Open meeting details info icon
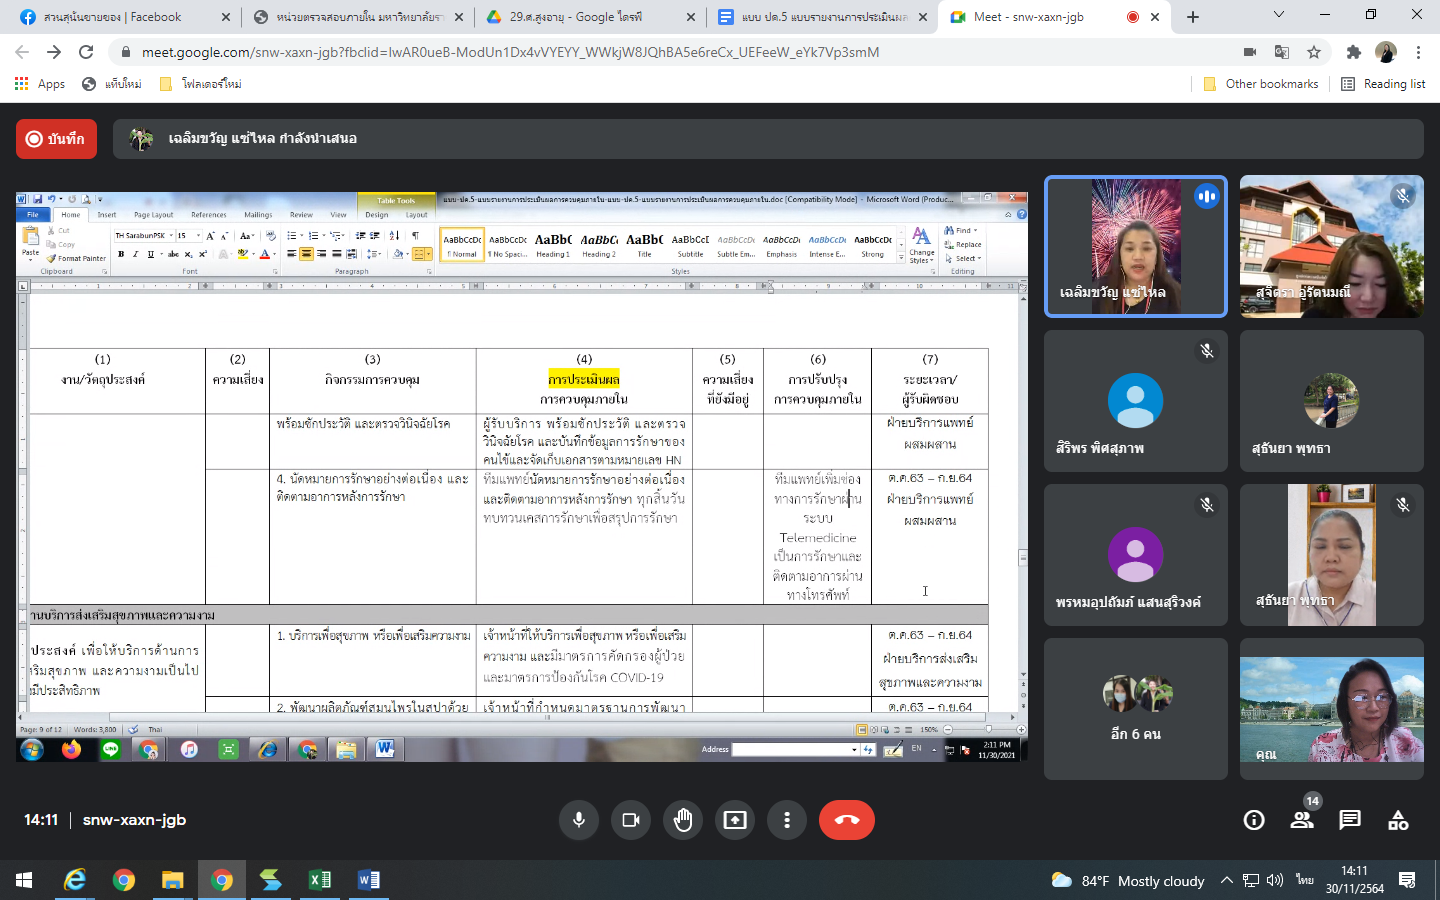Image resolution: width=1440 pixels, height=900 pixels. (x=1253, y=820)
